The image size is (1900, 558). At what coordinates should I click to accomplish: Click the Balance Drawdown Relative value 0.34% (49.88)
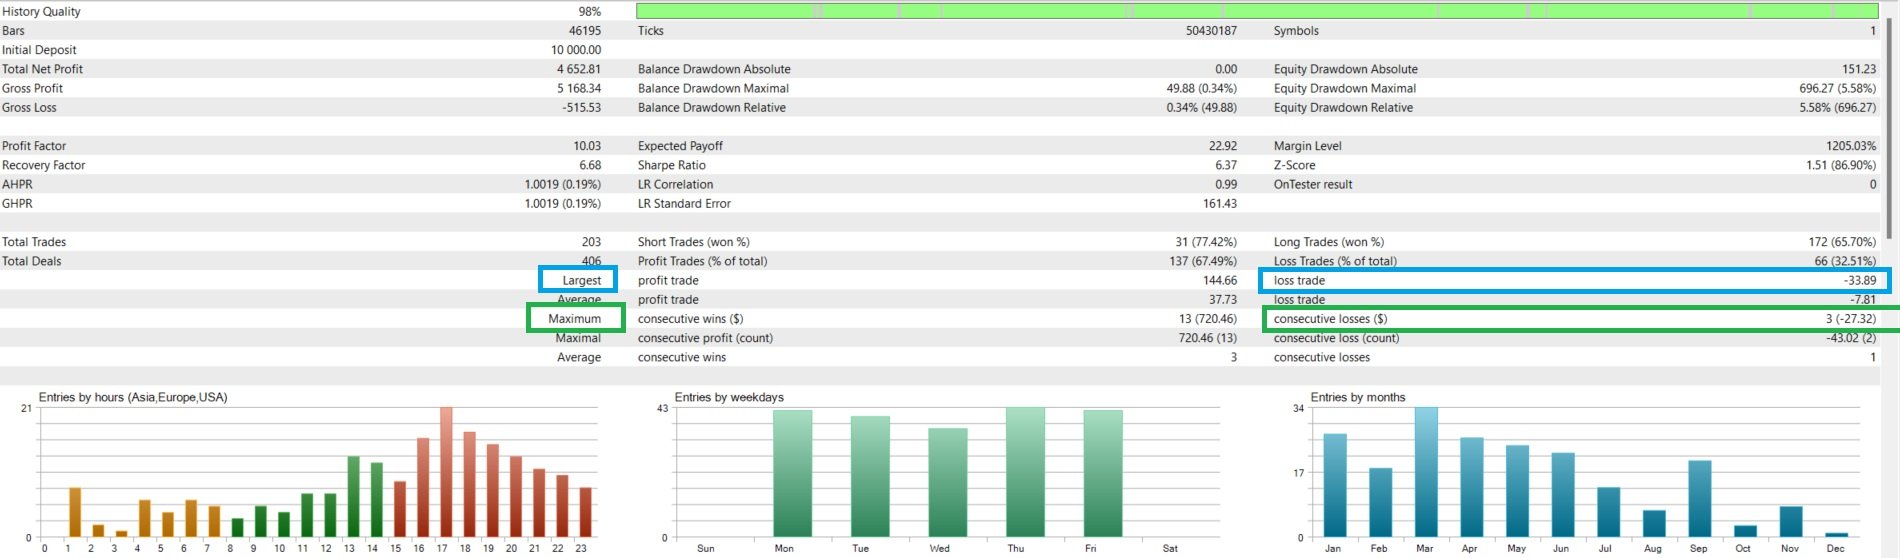pos(1201,108)
